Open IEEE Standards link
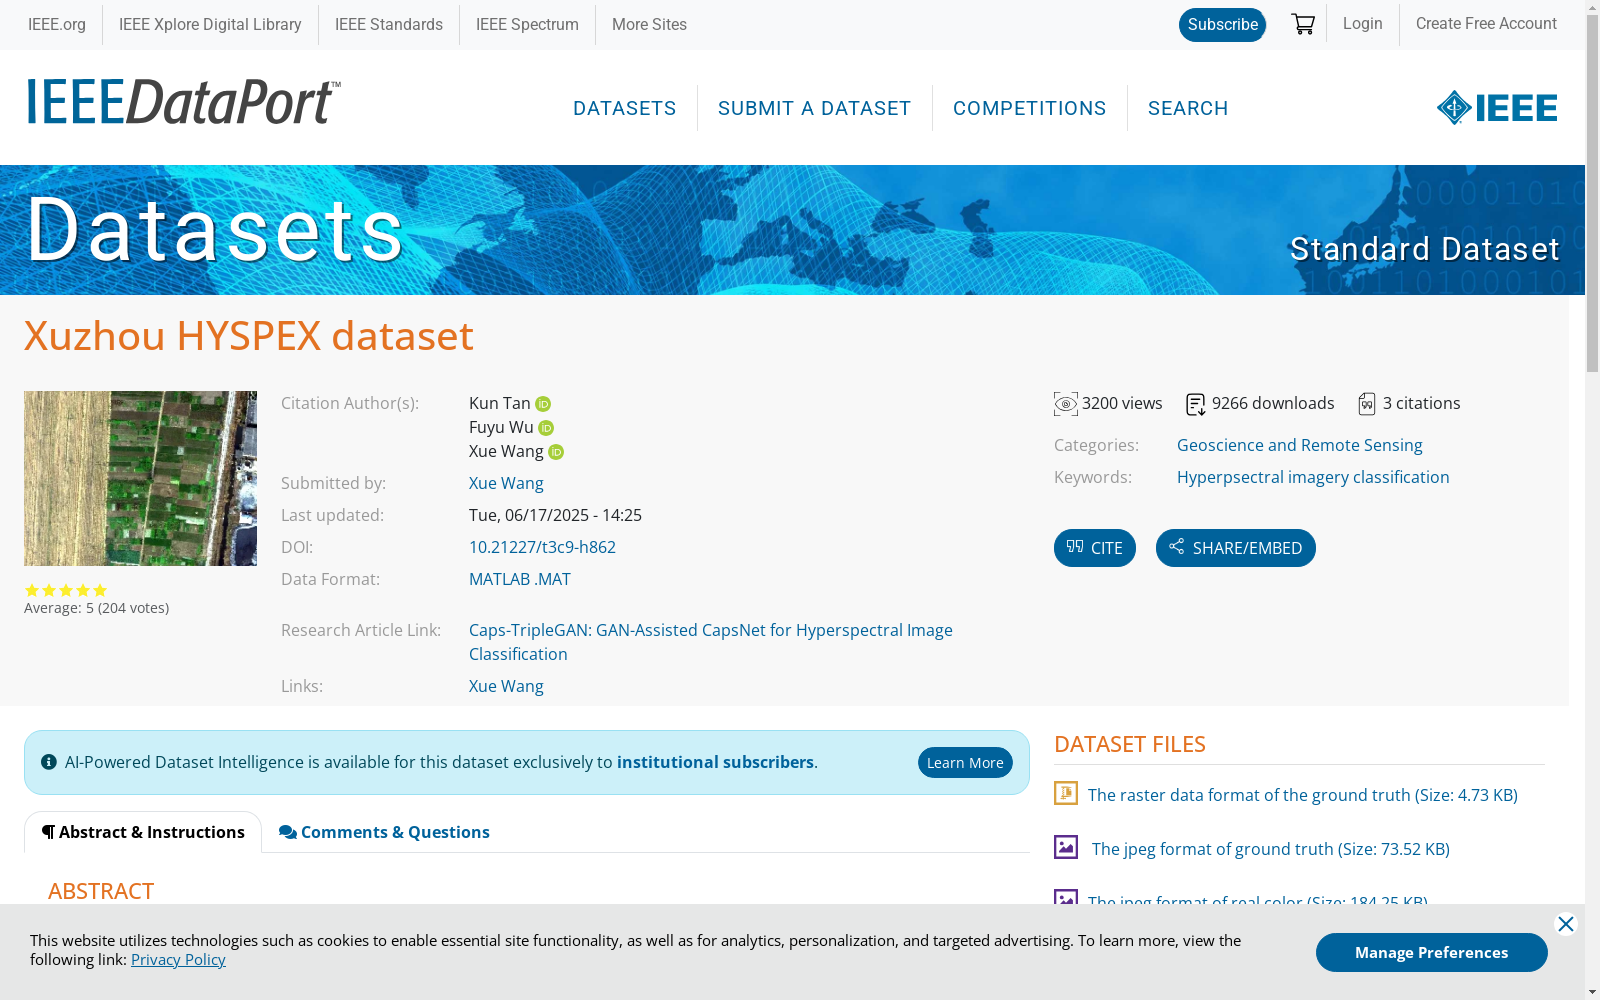This screenshot has width=1600, height=1000. pyautogui.click(x=389, y=24)
